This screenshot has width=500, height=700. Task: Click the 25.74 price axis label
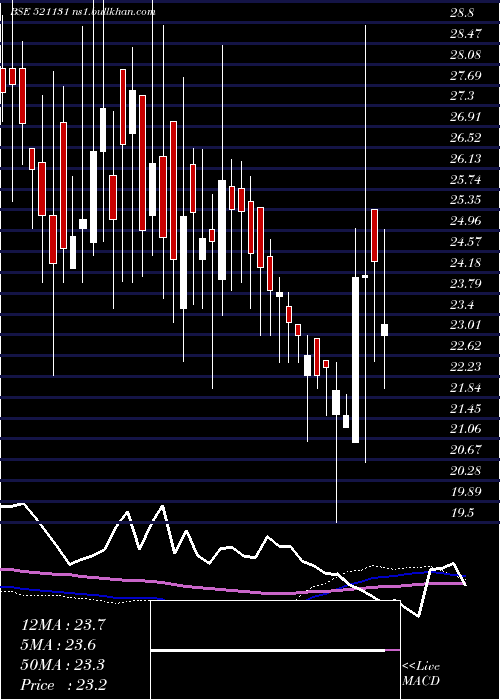click(x=465, y=180)
